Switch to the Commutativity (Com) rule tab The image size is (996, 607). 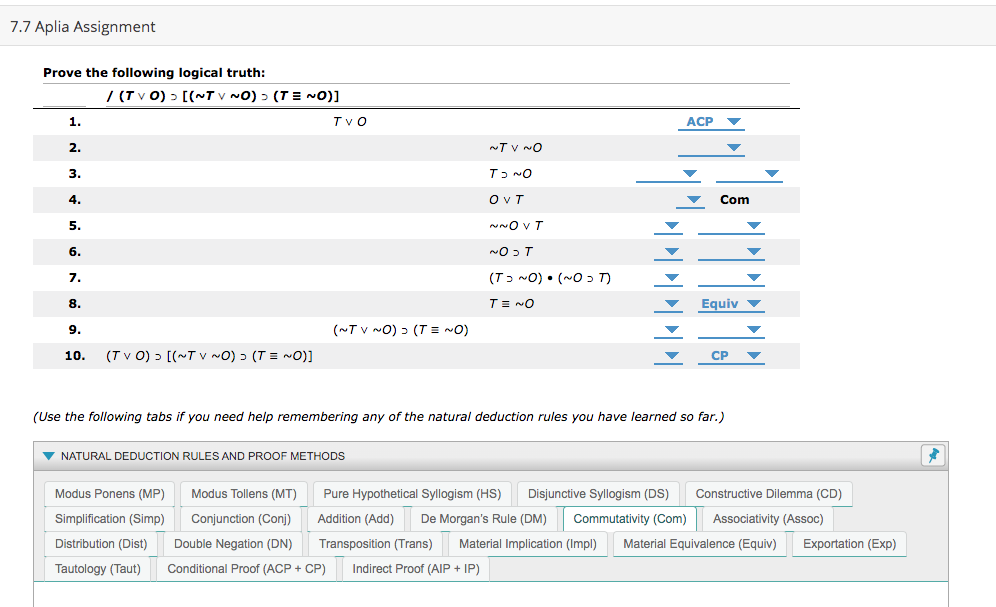click(629, 519)
